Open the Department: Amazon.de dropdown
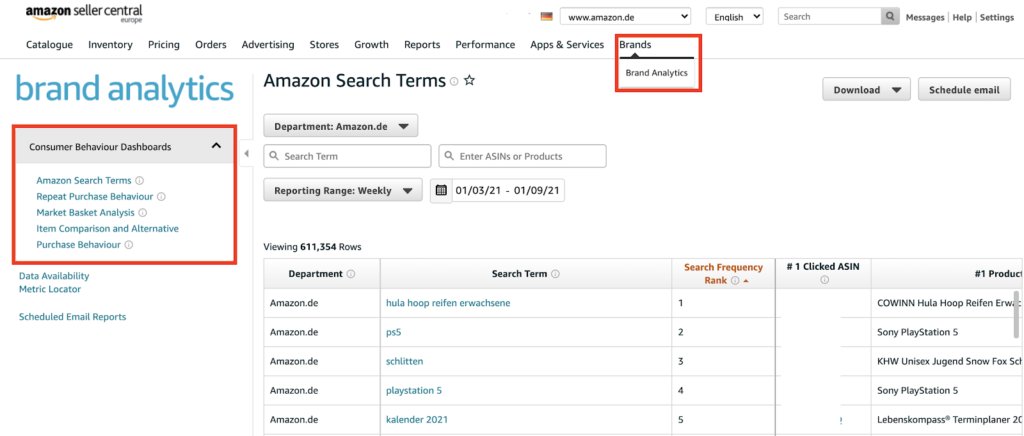 (x=340, y=126)
